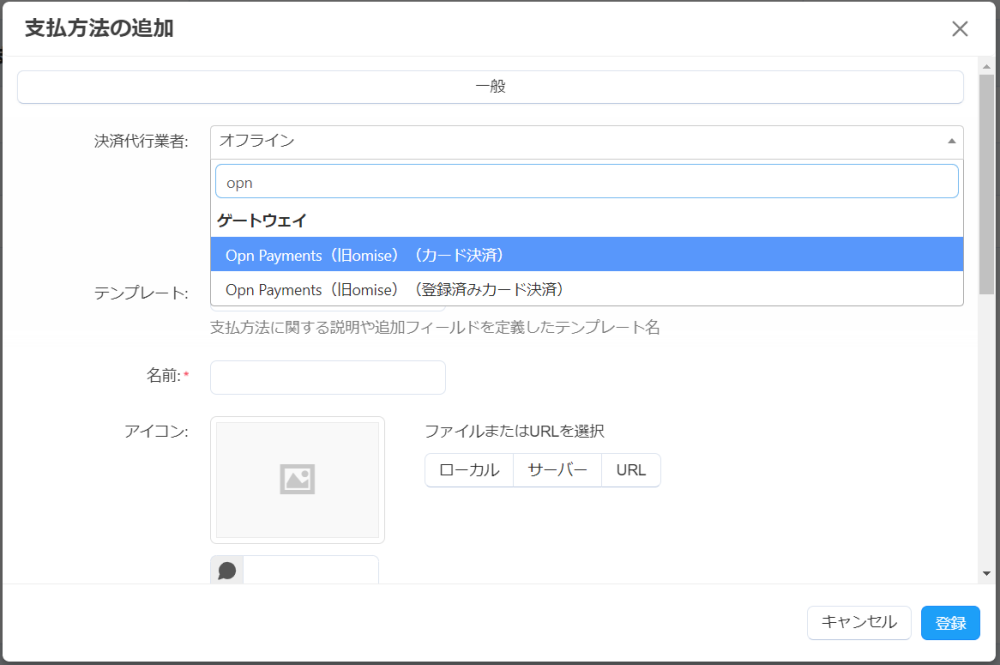Click the scrollbar up arrow
Image resolution: width=1000 pixels, height=665 pixels.
987,66
